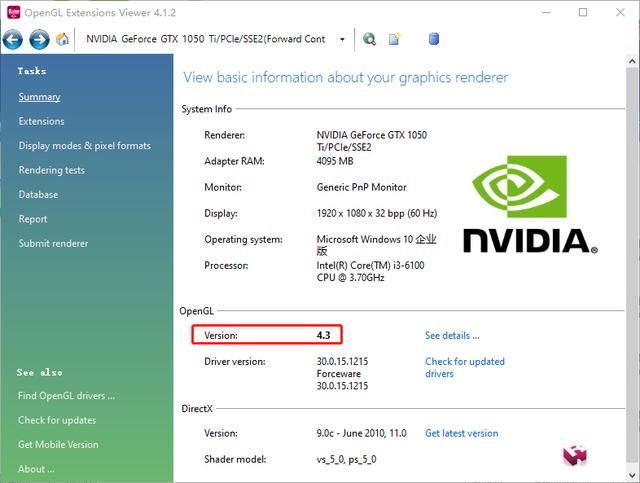
Task: Open the About link
Action: [36, 469]
